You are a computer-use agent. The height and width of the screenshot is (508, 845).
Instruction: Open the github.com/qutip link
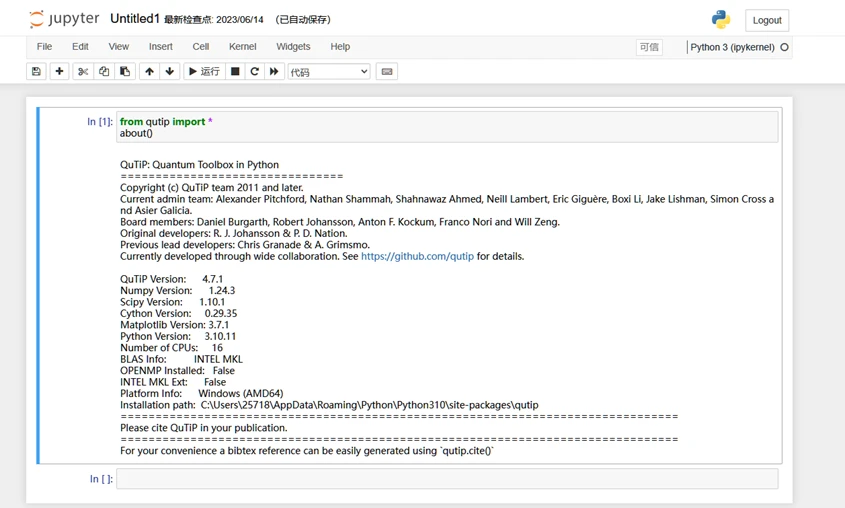417,256
